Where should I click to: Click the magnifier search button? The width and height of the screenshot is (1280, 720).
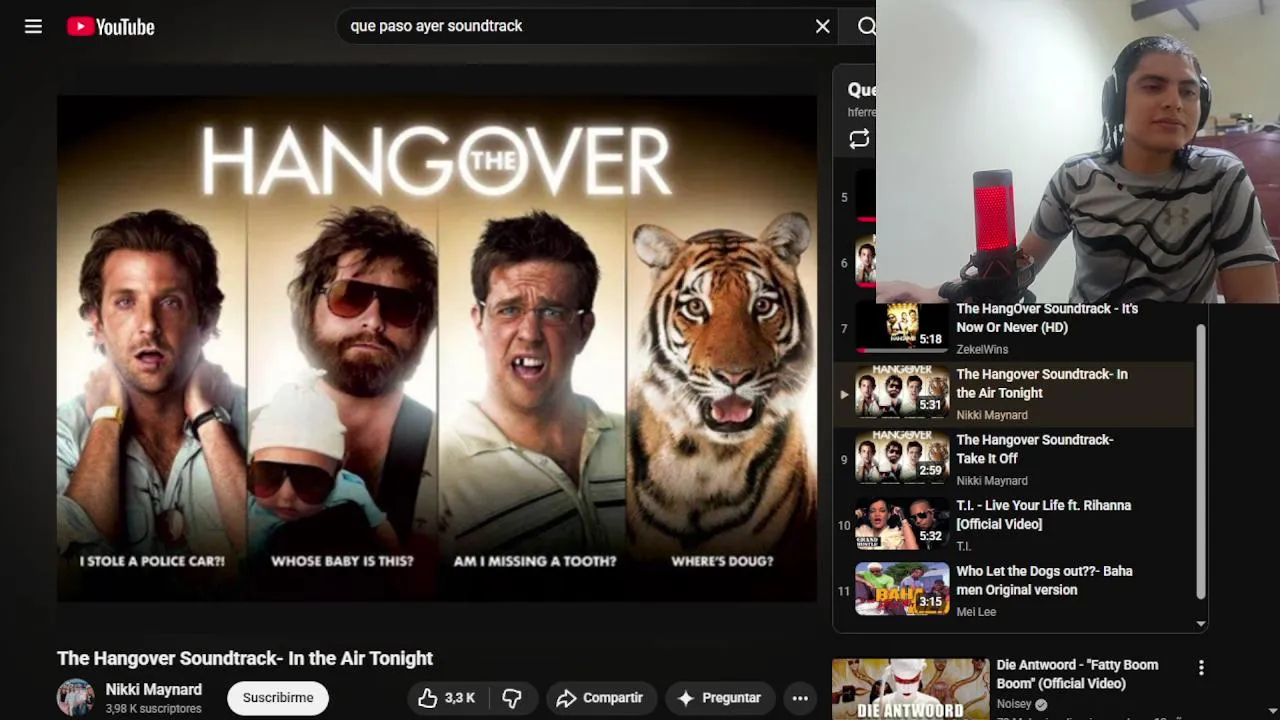866,27
